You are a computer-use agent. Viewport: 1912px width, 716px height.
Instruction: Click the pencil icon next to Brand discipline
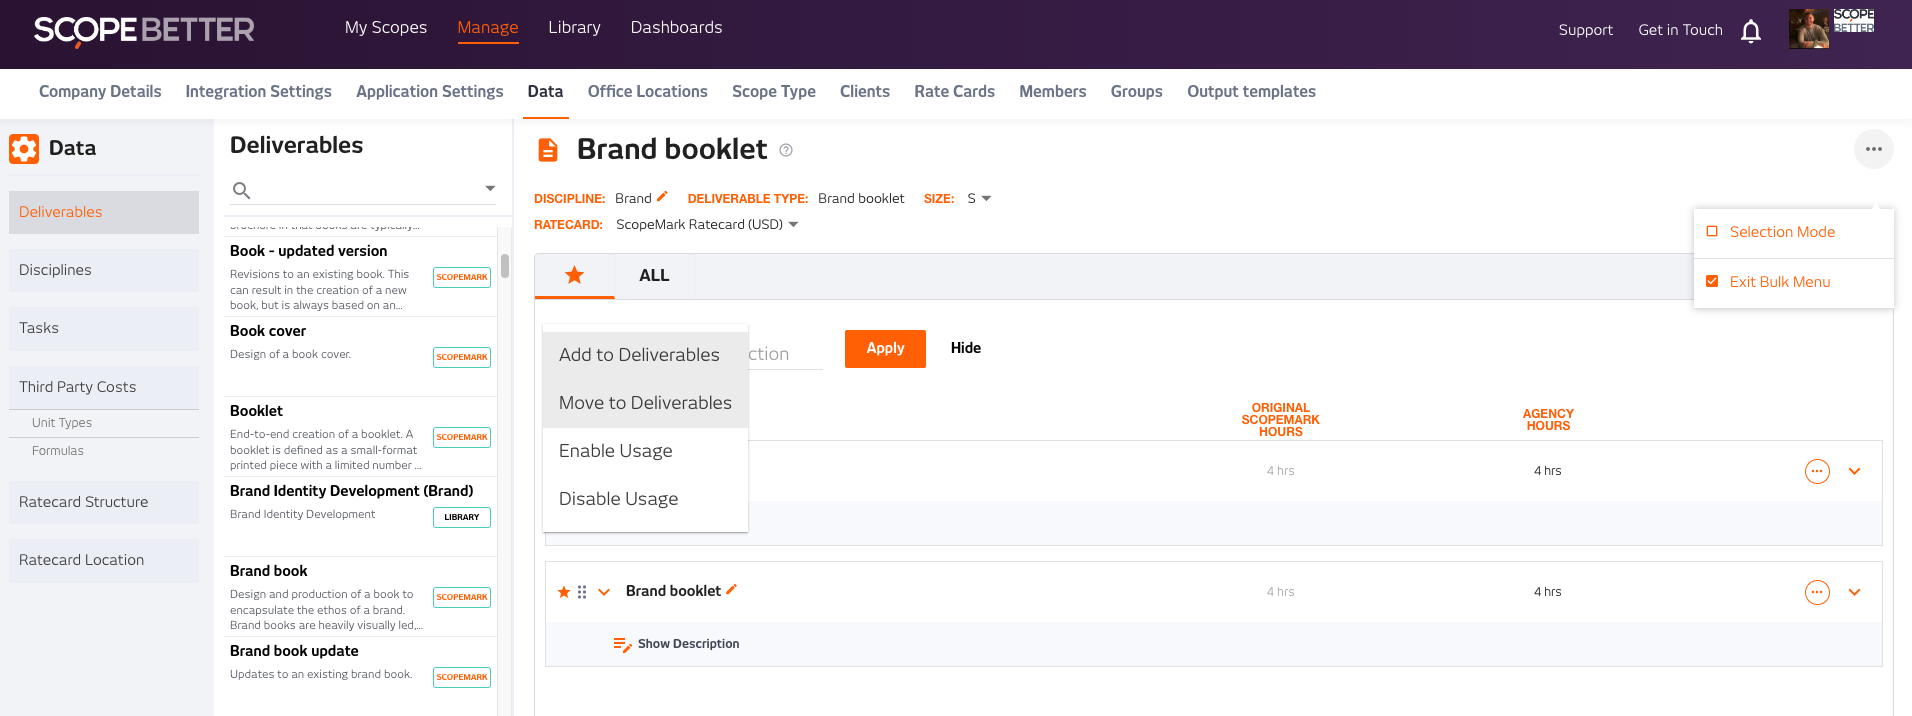tap(662, 197)
